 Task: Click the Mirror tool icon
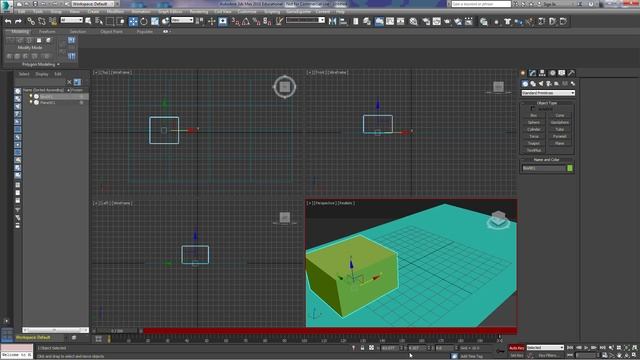point(332,21)
